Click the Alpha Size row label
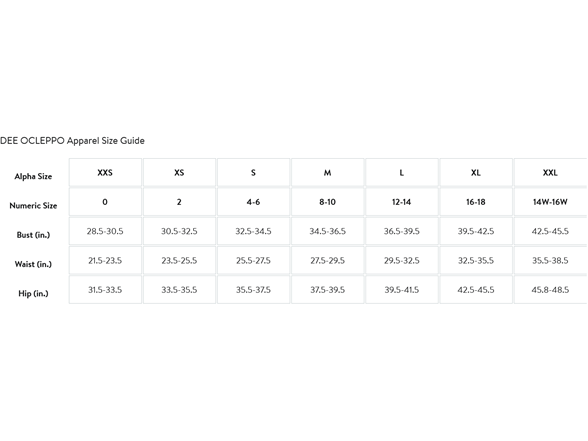 pyautogui.click(x=33, y=176)
